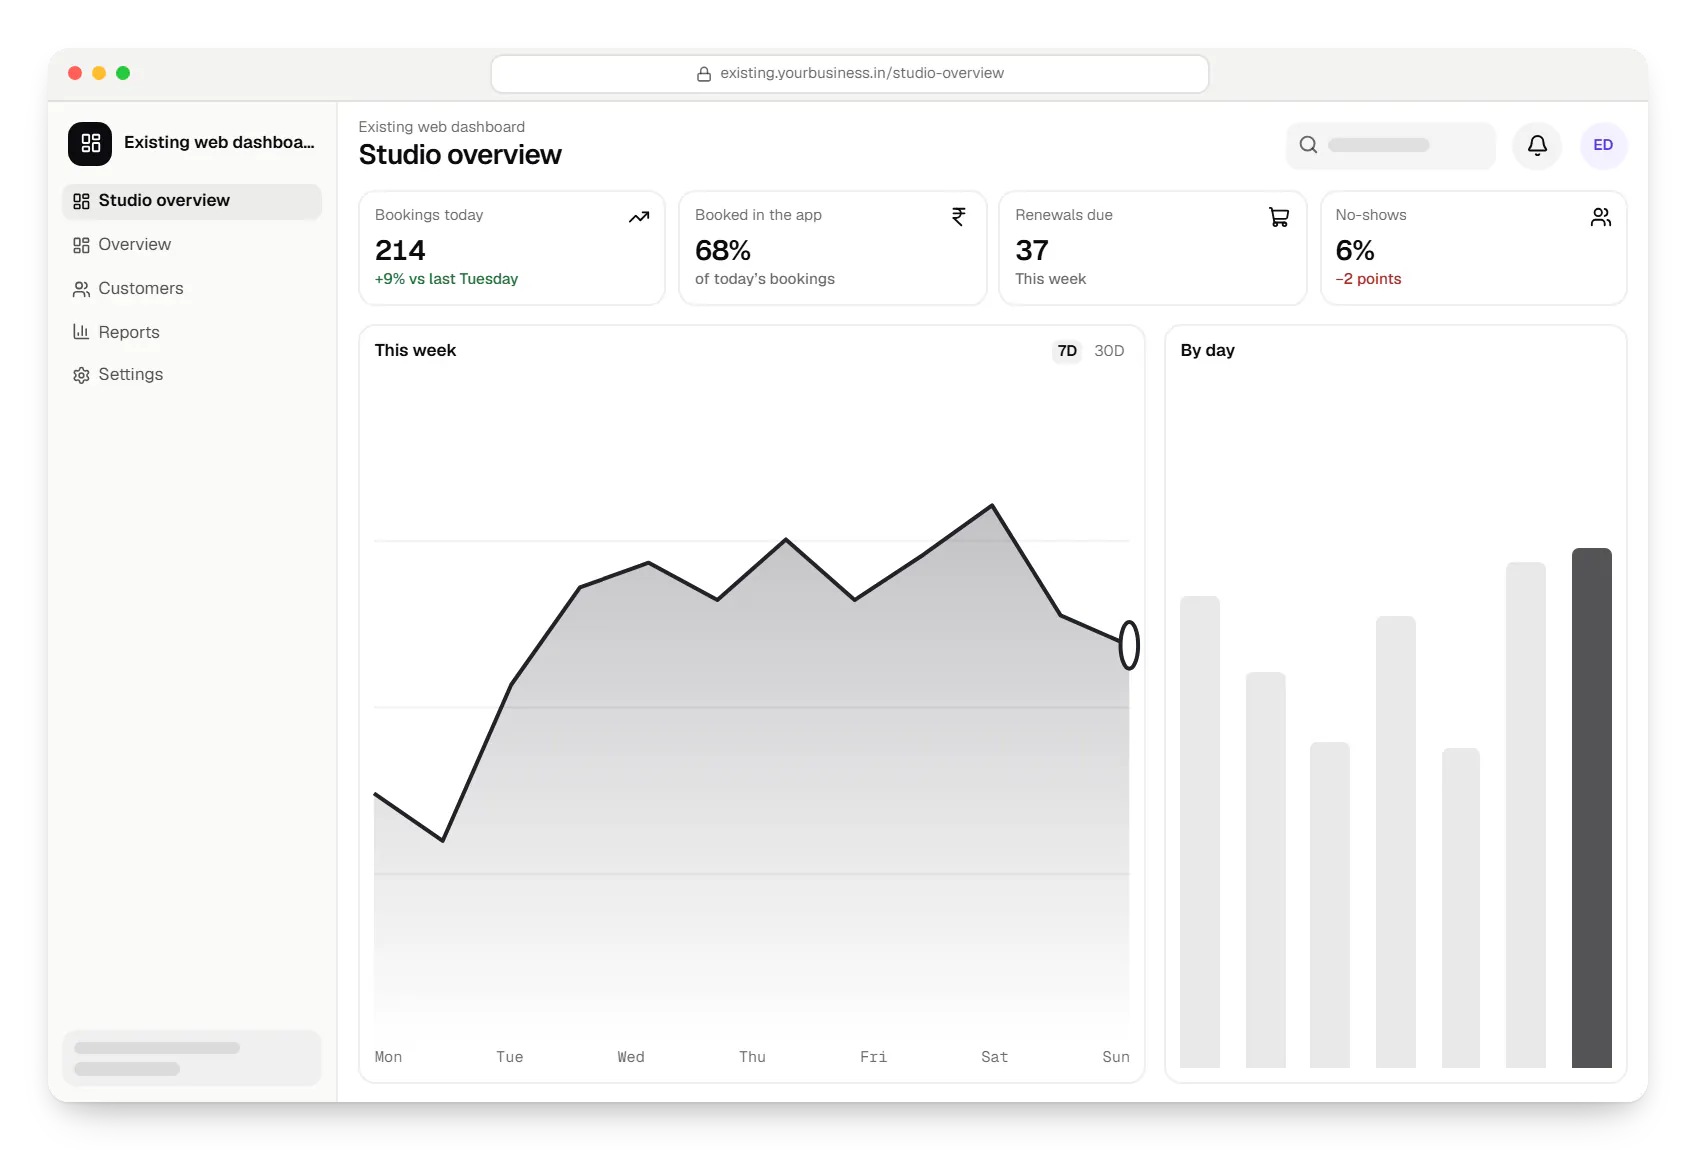The width and height of the screenshot is (1696, 1150).
Task: Click the '68%' value
Action: point(723,250)
